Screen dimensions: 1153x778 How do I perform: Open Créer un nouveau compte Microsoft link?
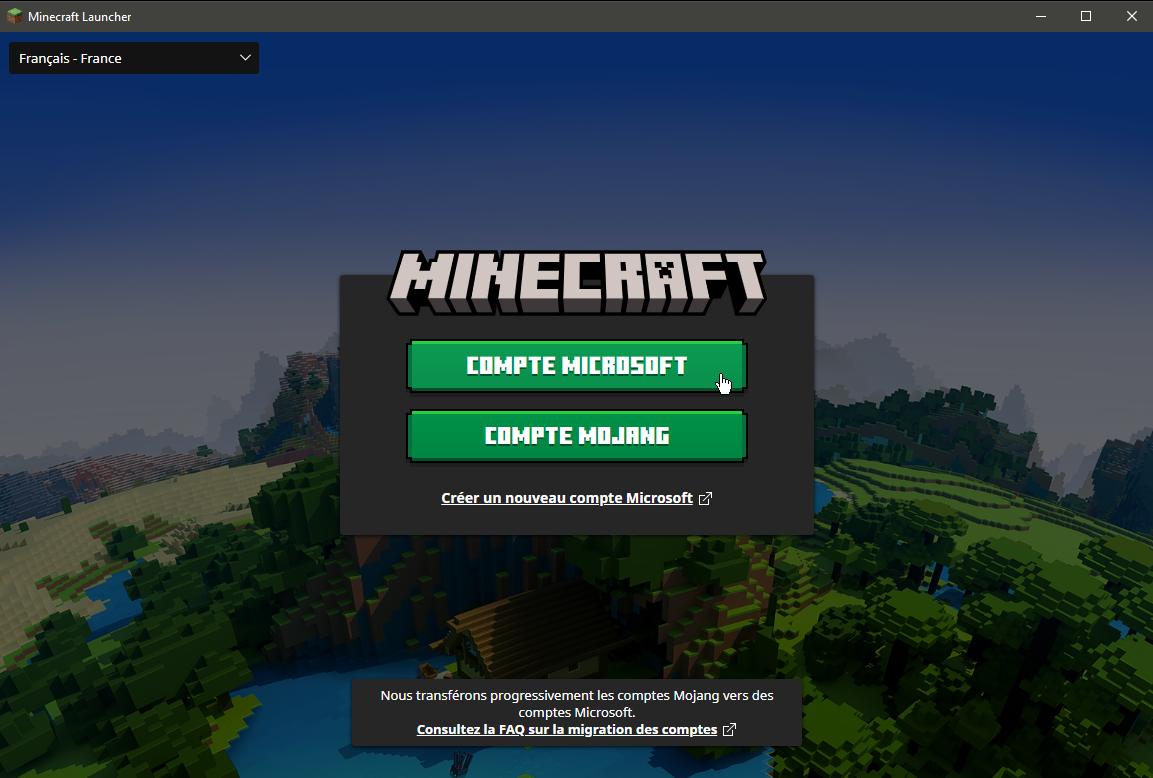coord(567,498)
